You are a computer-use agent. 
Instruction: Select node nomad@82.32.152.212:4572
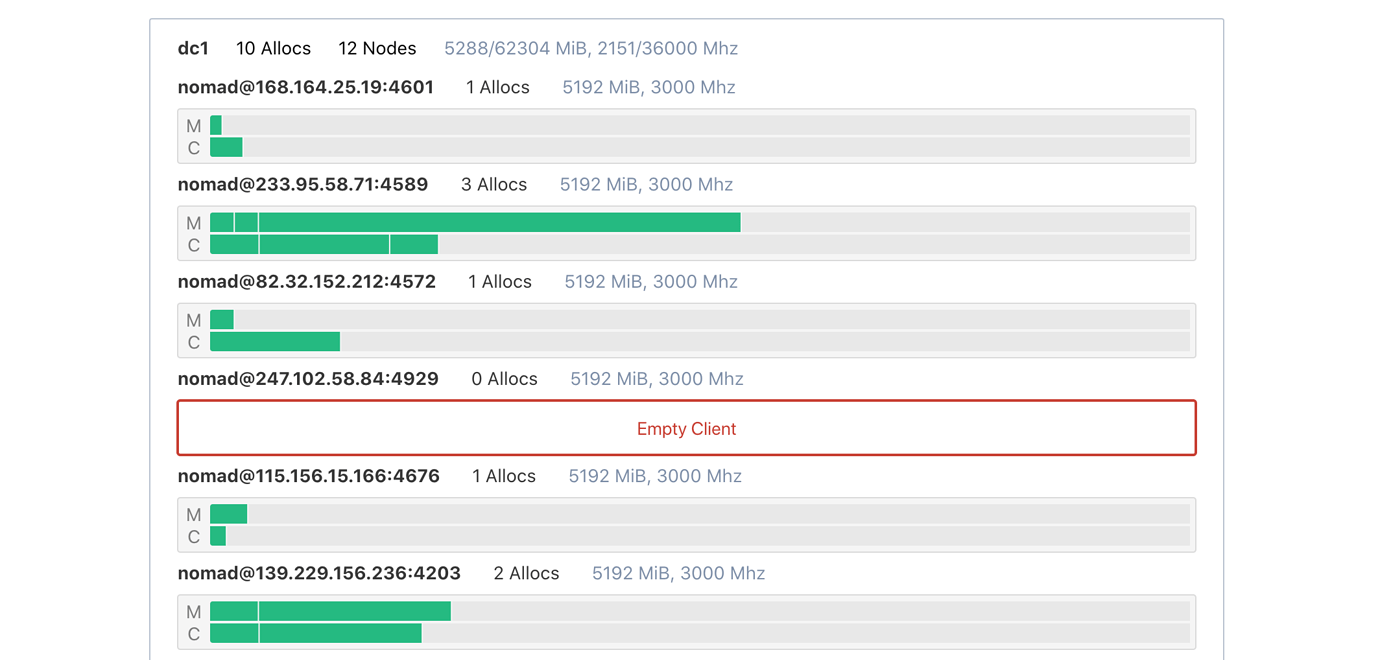coord(307,281)
